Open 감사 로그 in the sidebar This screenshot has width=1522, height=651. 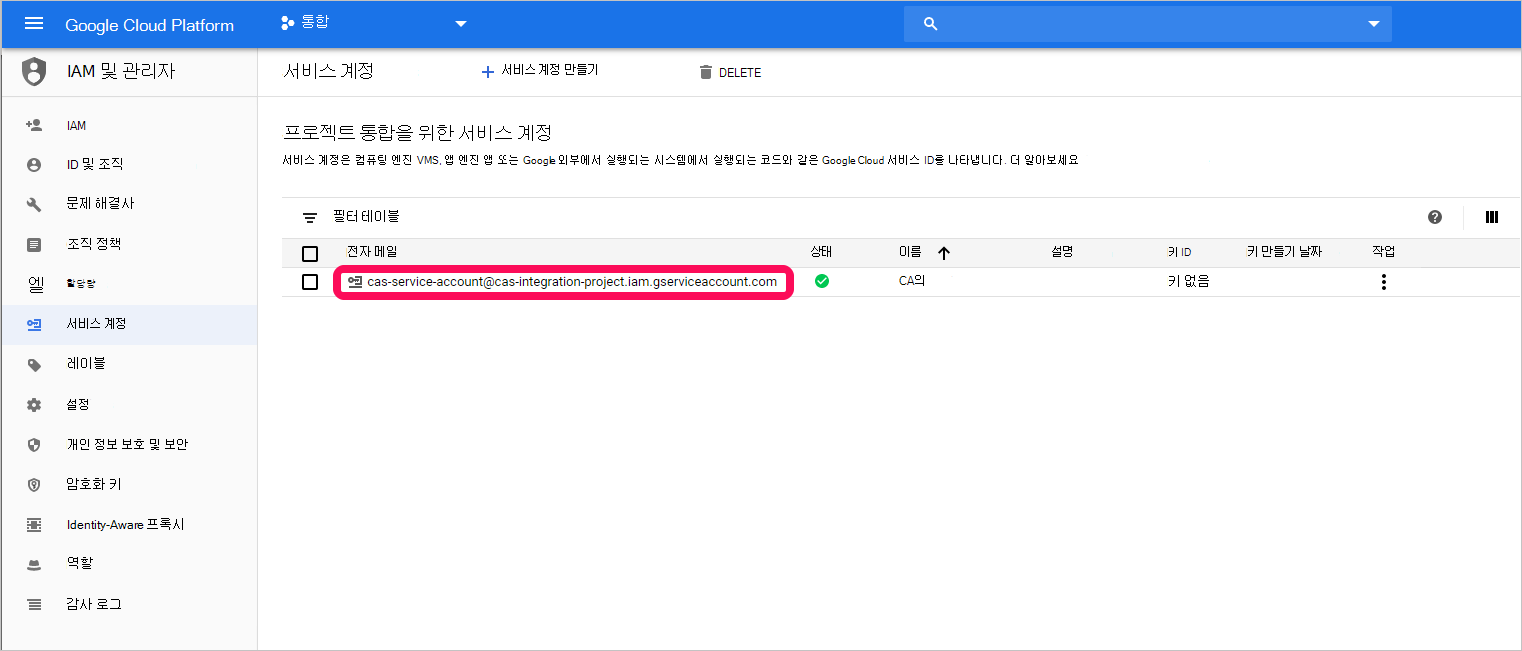point(94,604)
